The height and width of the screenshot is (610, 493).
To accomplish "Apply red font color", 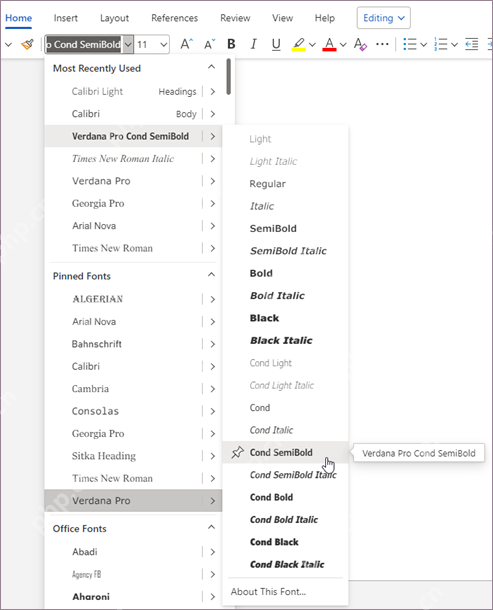I will tap(329, 44).
